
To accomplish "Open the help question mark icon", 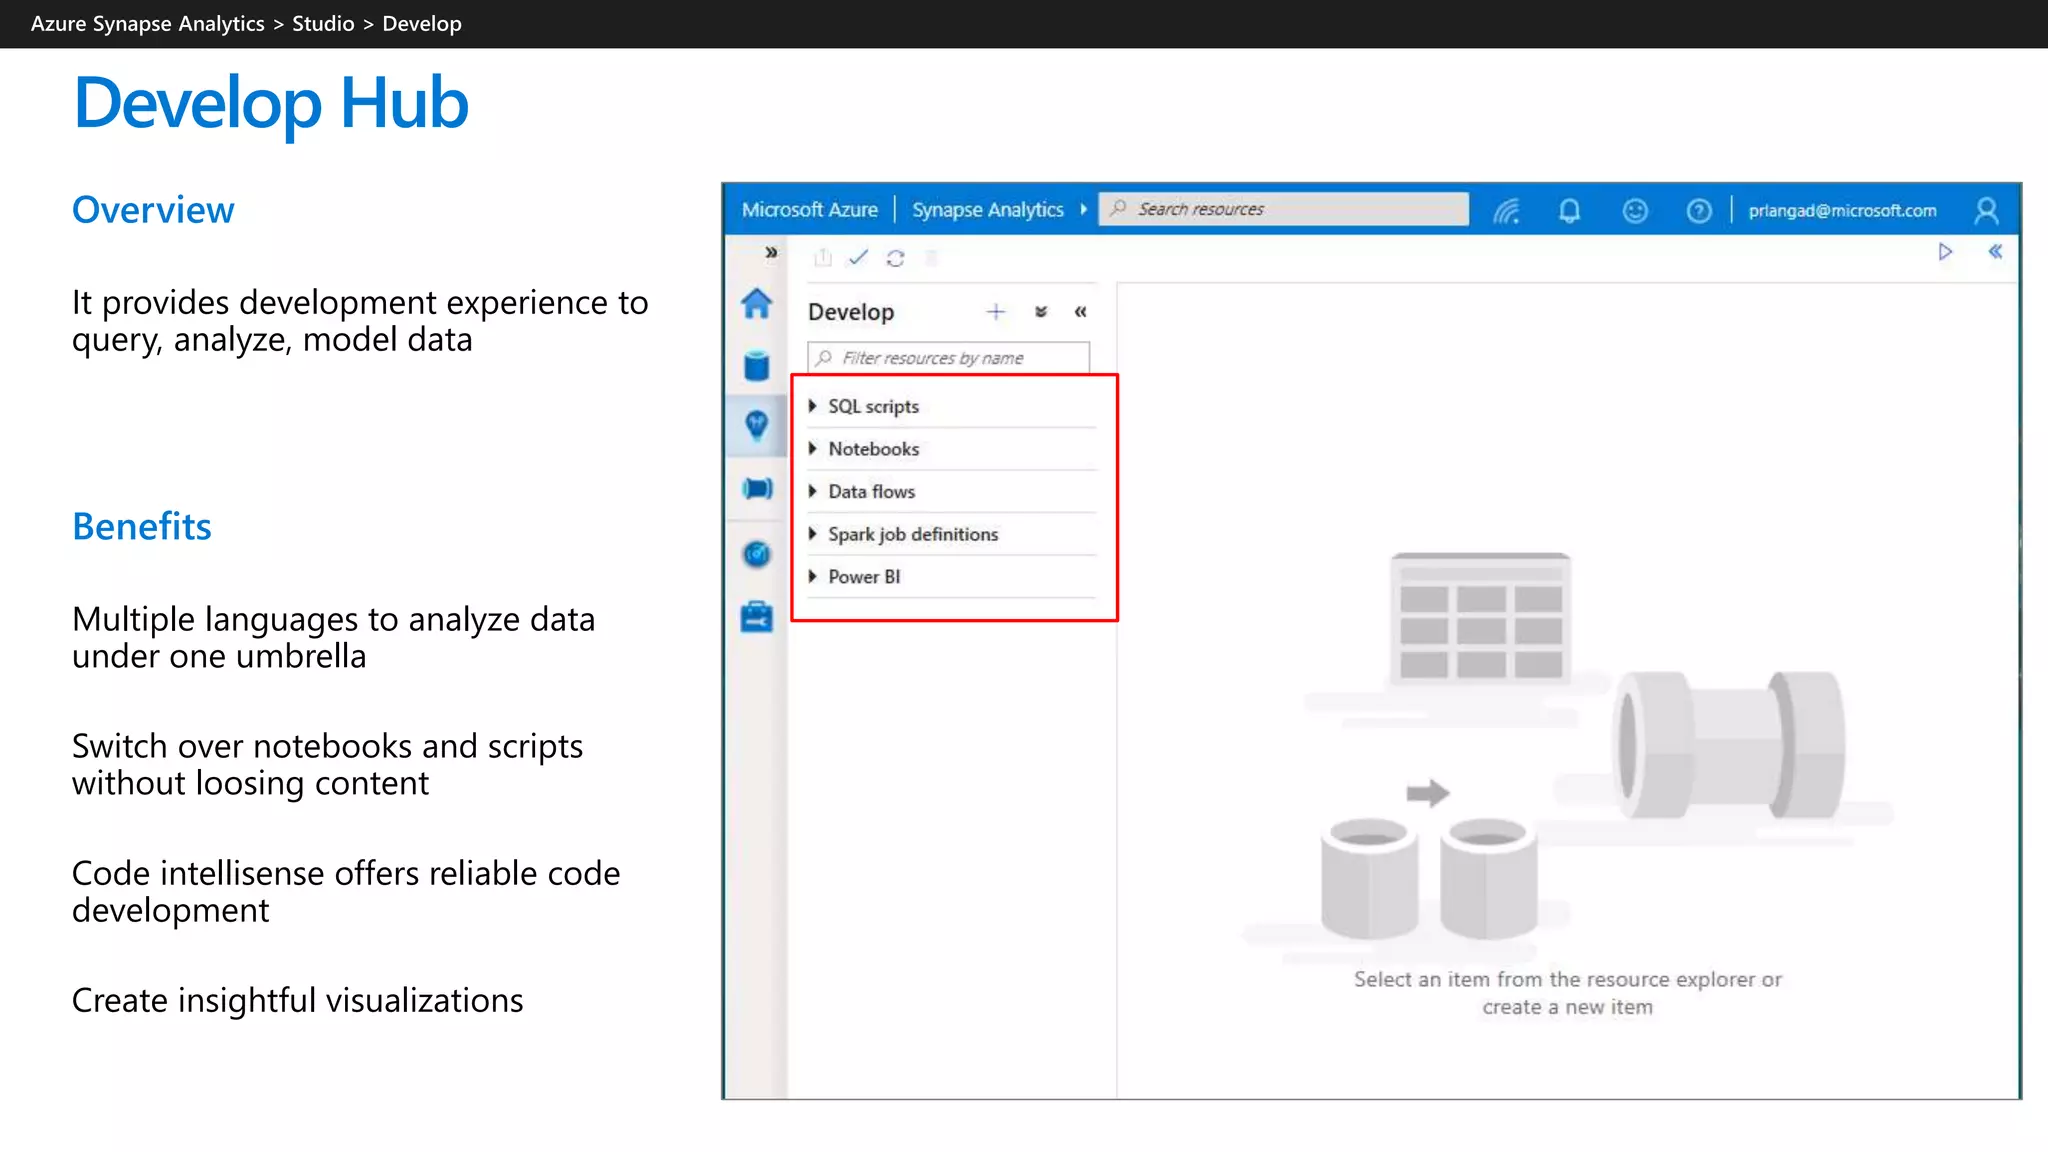I will pos(1699,211).
